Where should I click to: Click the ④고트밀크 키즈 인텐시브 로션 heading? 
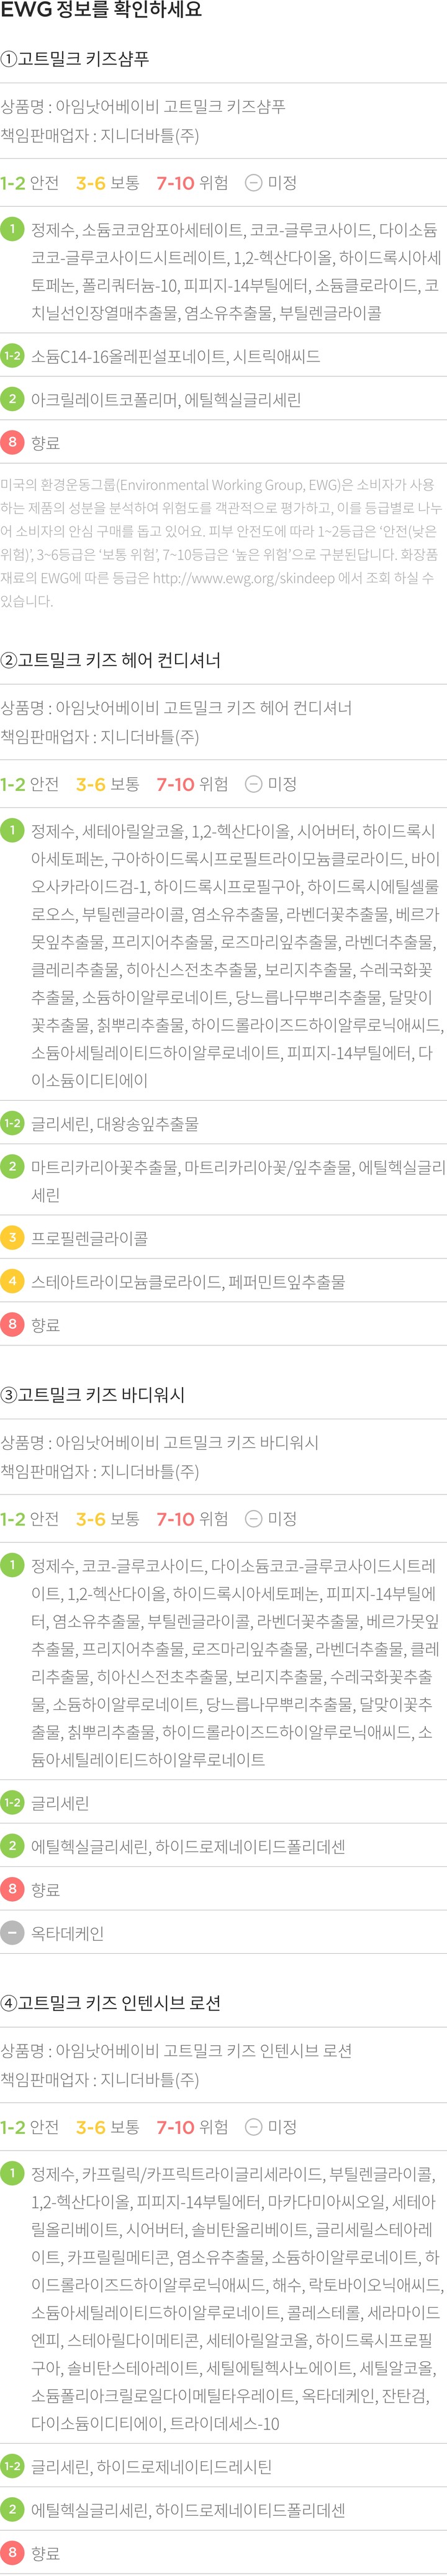click(110, 2002)
